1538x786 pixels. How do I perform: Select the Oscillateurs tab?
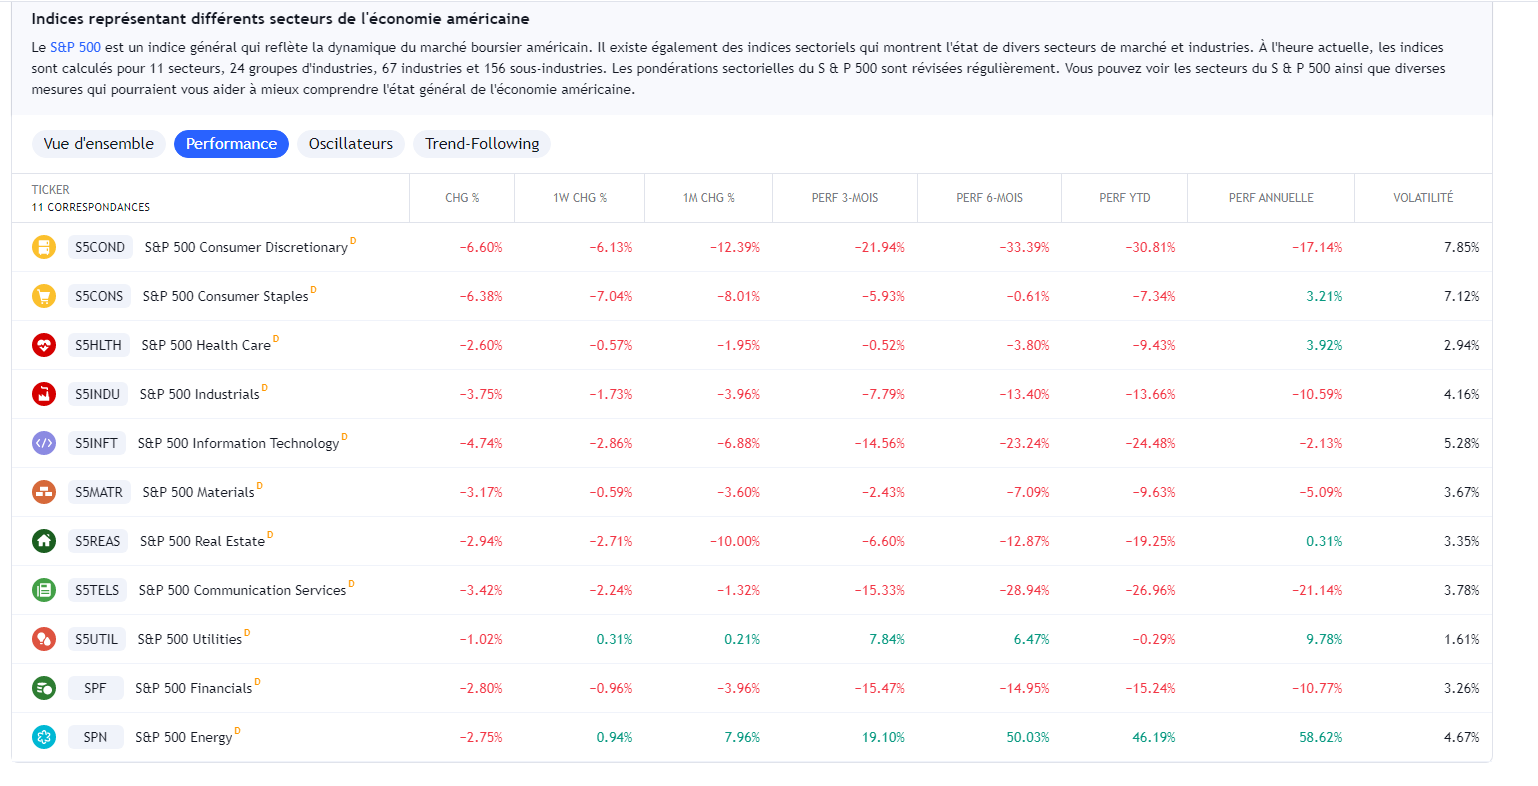point(350,144)
